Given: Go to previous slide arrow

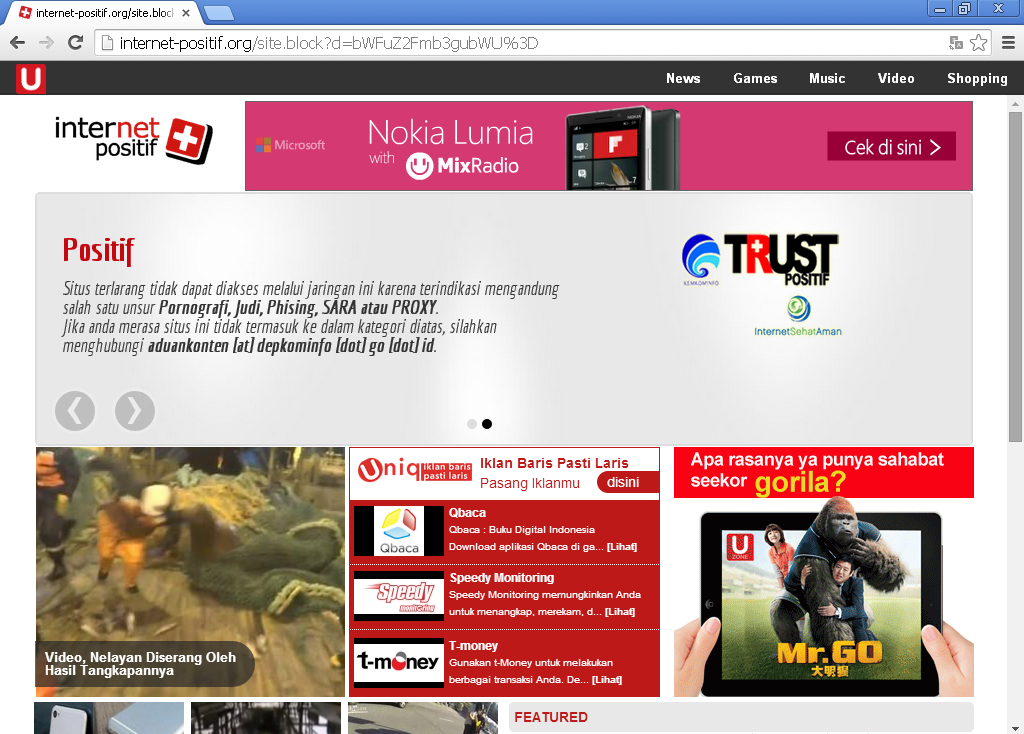Looking at the screenshot, I should (x=75, y=411).
